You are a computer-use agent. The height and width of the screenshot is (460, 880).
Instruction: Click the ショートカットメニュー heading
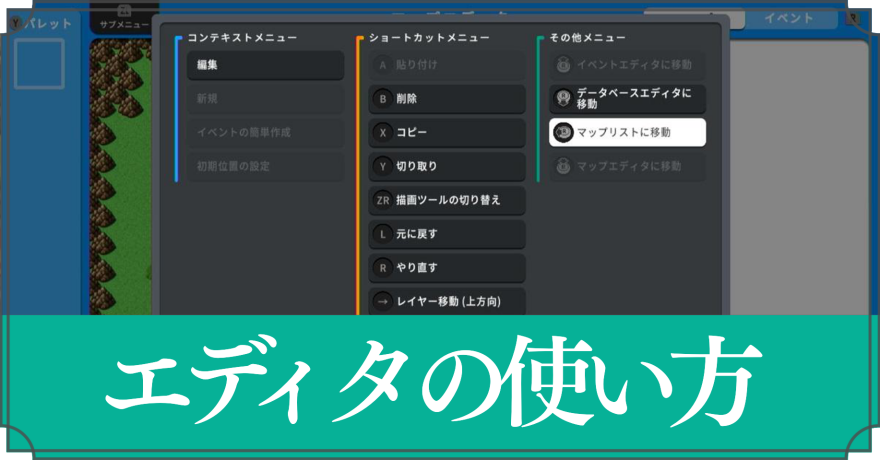pyautogui.click(x=429, y=38)
